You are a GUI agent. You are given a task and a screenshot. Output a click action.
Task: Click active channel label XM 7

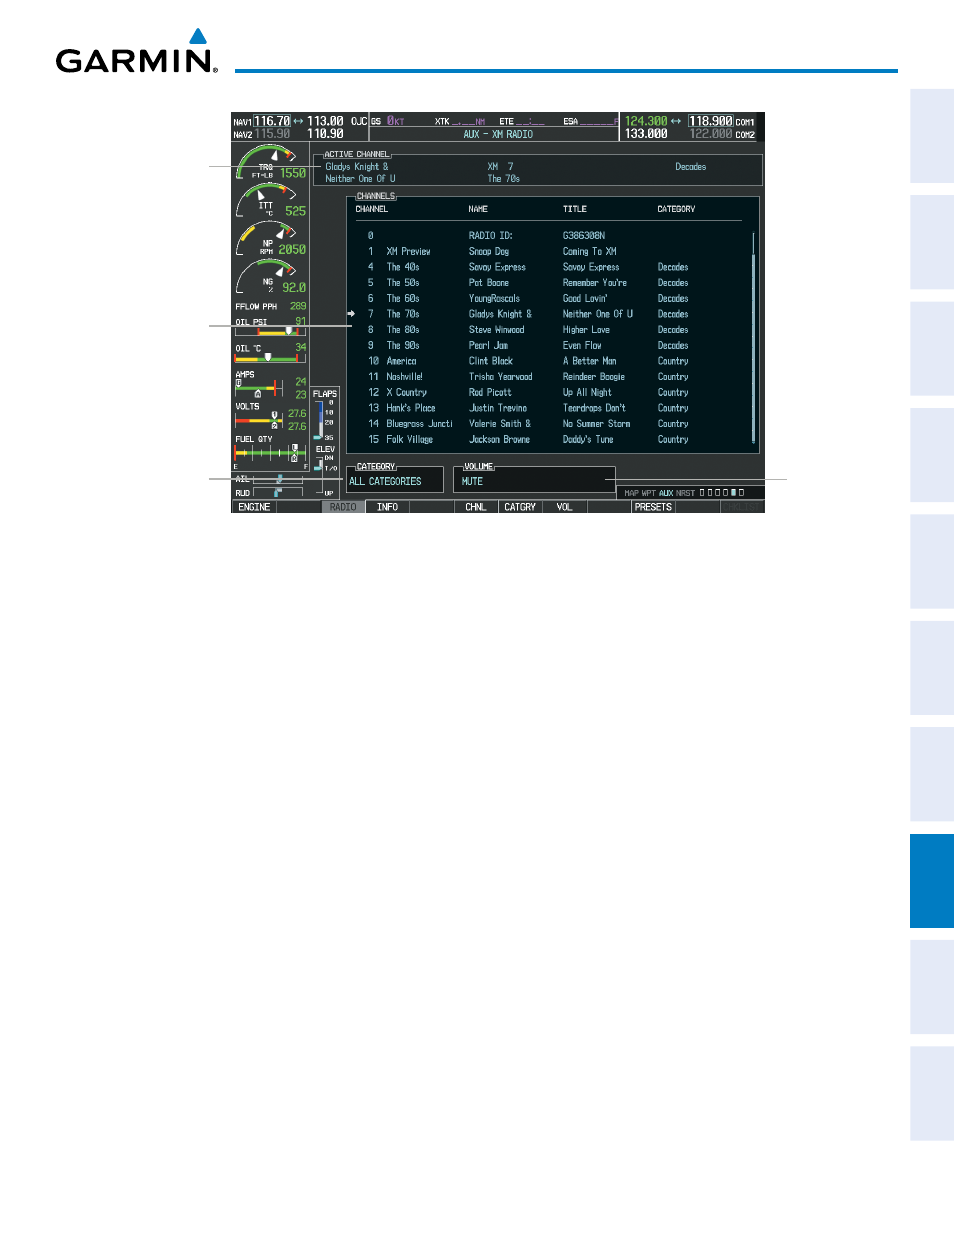click(x=501, y=167)
